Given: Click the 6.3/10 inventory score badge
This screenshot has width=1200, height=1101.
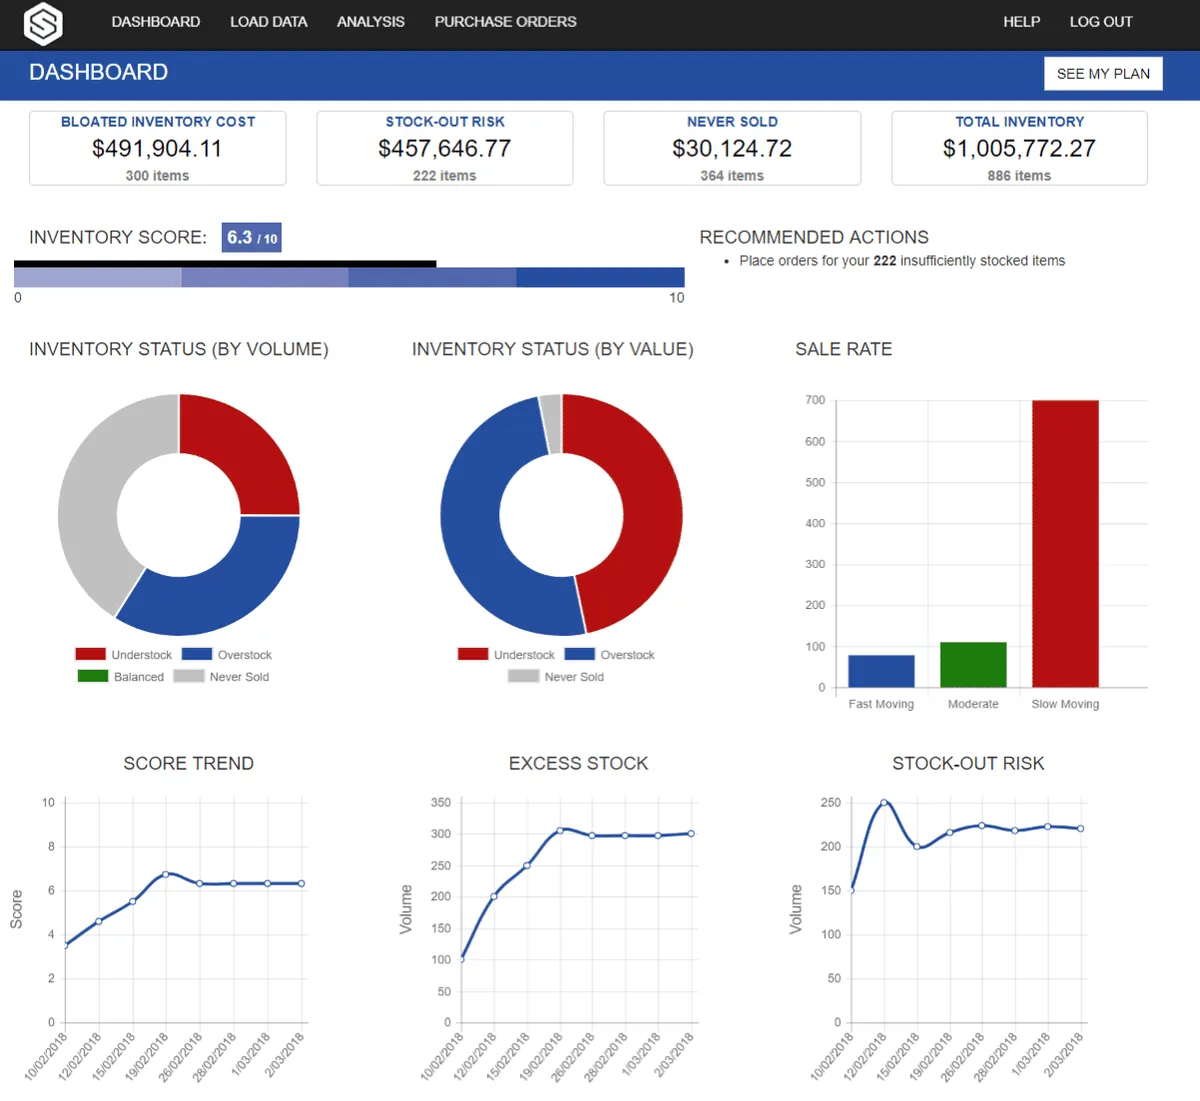Looking at the screenshot, I should point(251,238).
